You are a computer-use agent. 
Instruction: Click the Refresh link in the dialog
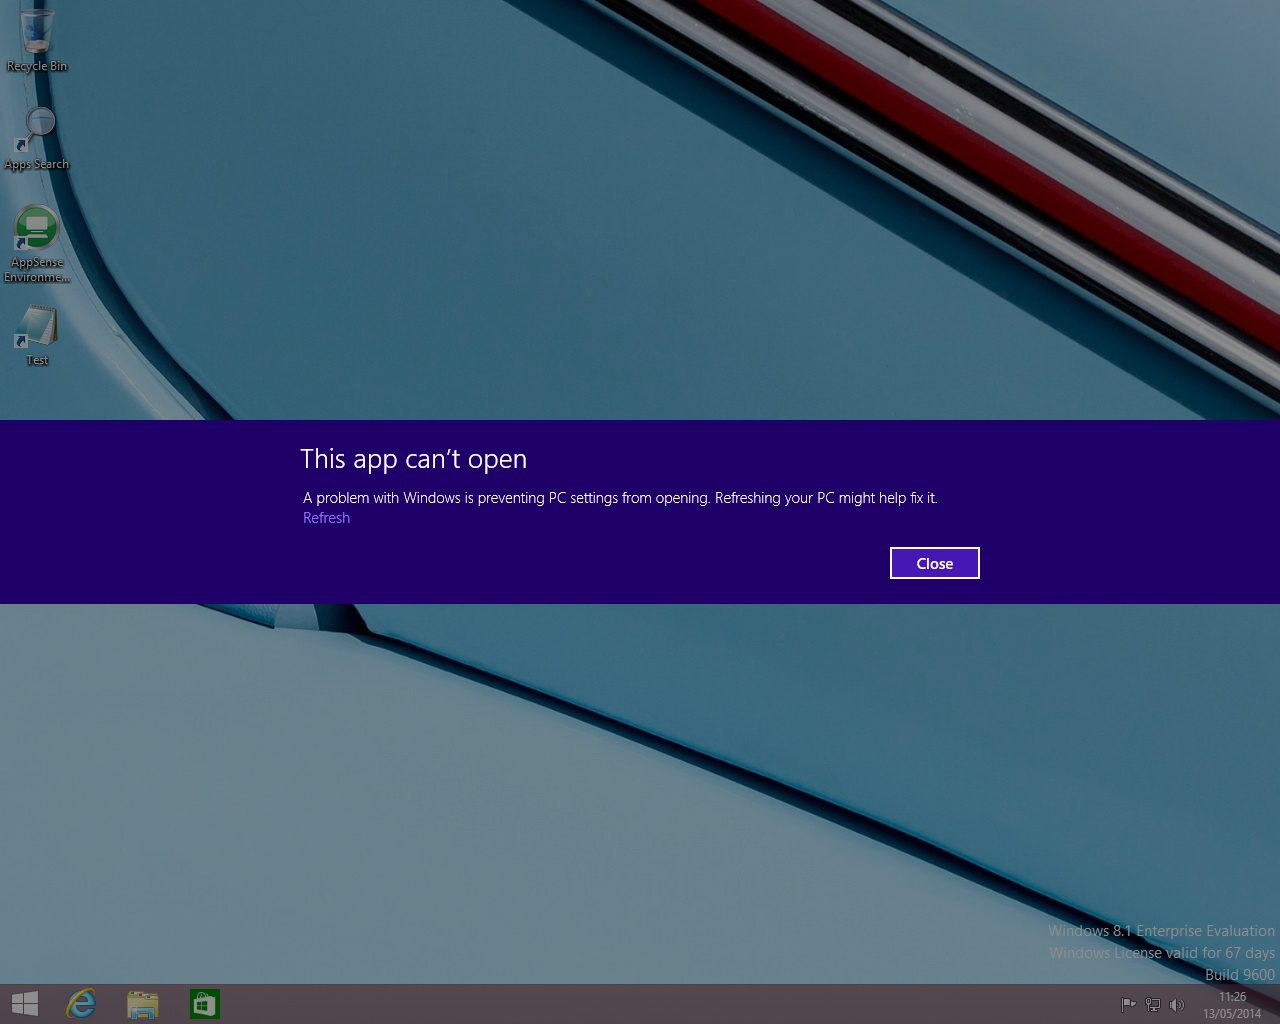(x=326, y=518)
